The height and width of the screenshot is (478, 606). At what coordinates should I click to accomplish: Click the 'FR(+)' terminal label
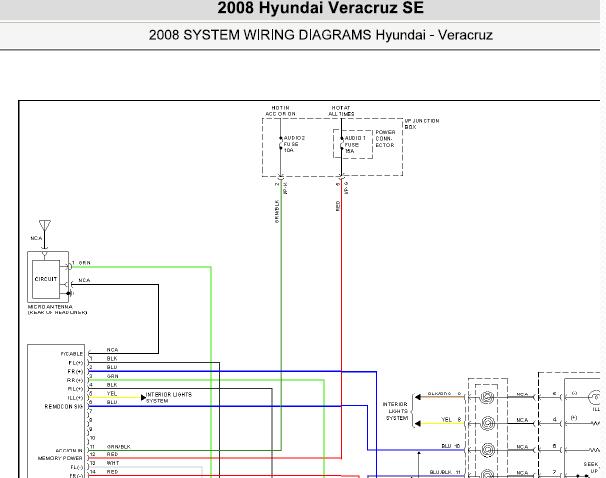pyautogui.click(x=75, y=372)
